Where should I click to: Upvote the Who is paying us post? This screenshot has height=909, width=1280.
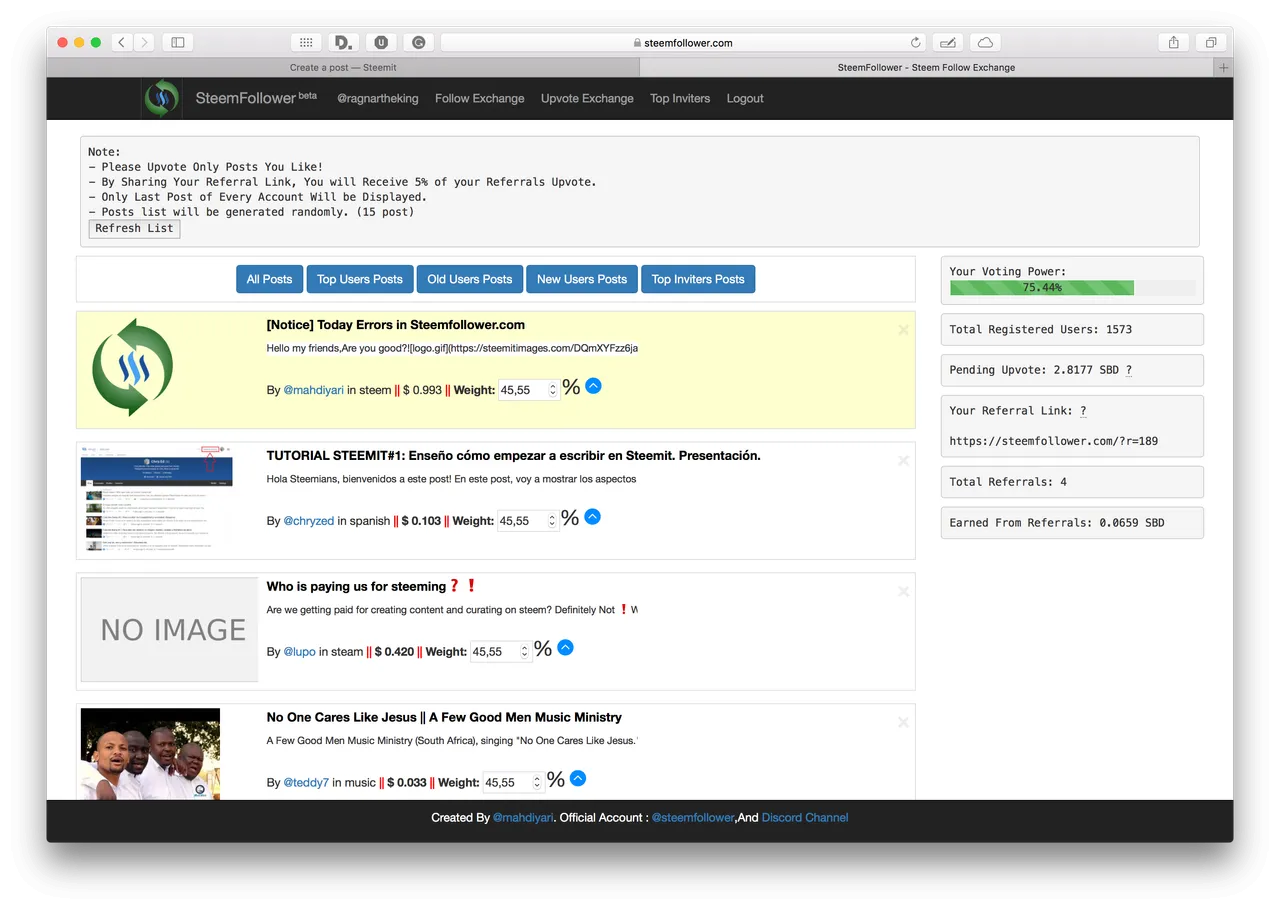click(x=565, y=647)
